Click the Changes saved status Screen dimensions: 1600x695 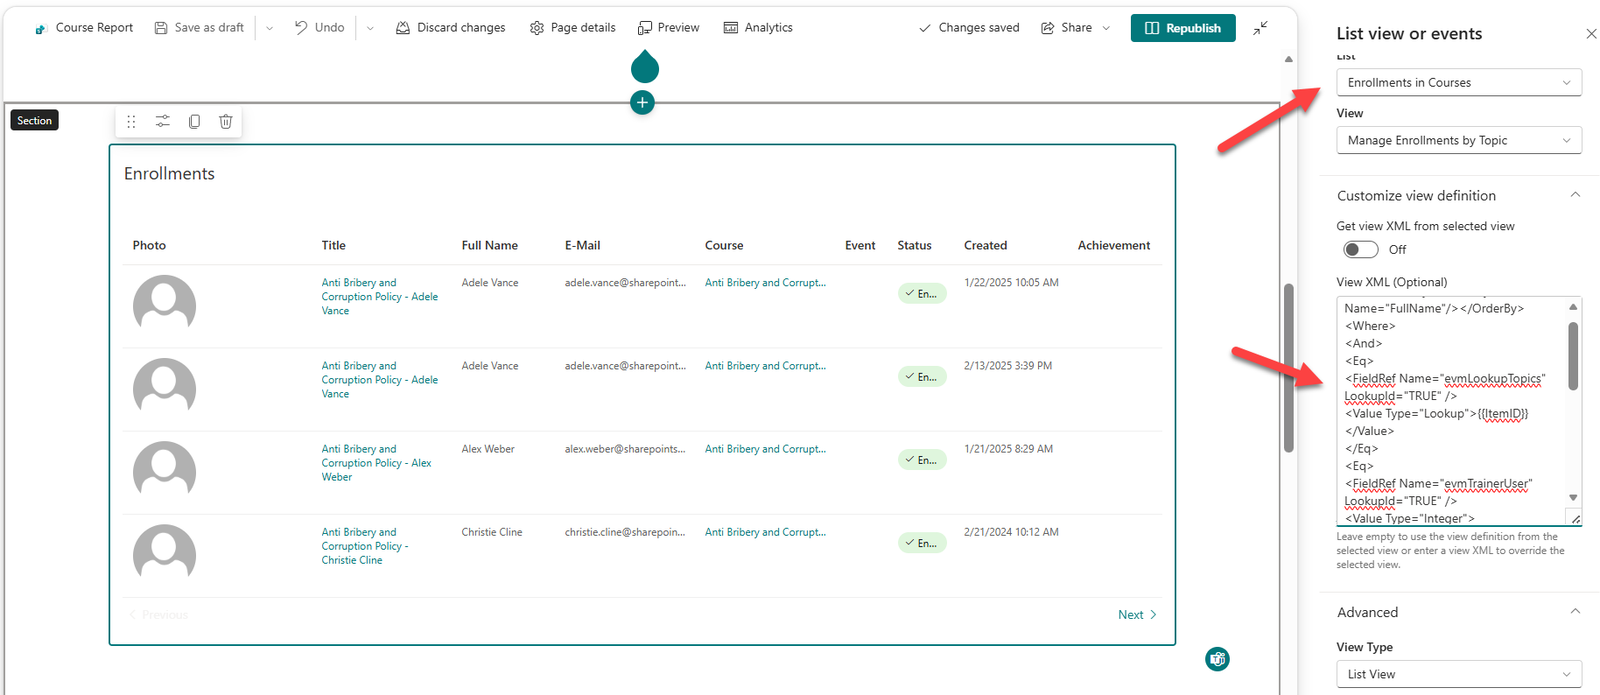click(x=968, y=28)
